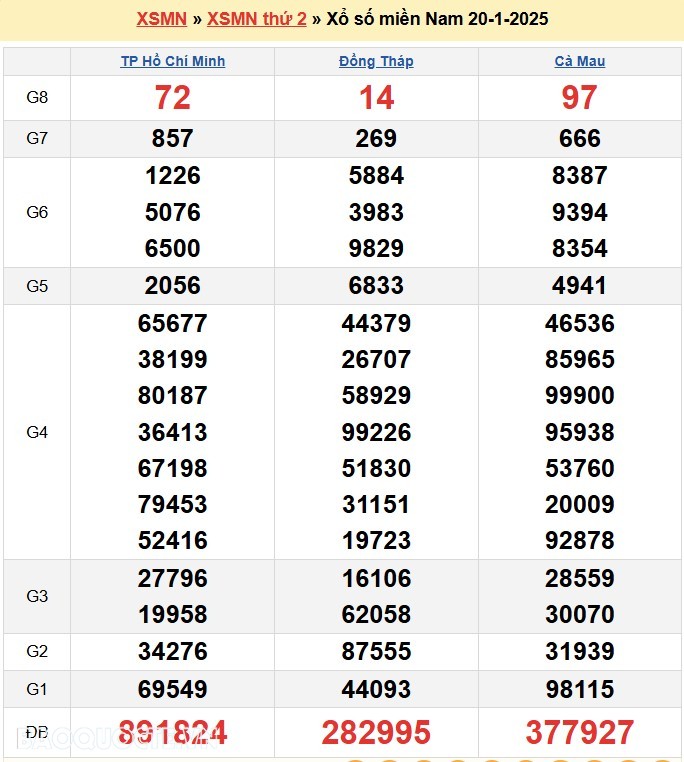Select the special prize number 282995

(376, 732)
